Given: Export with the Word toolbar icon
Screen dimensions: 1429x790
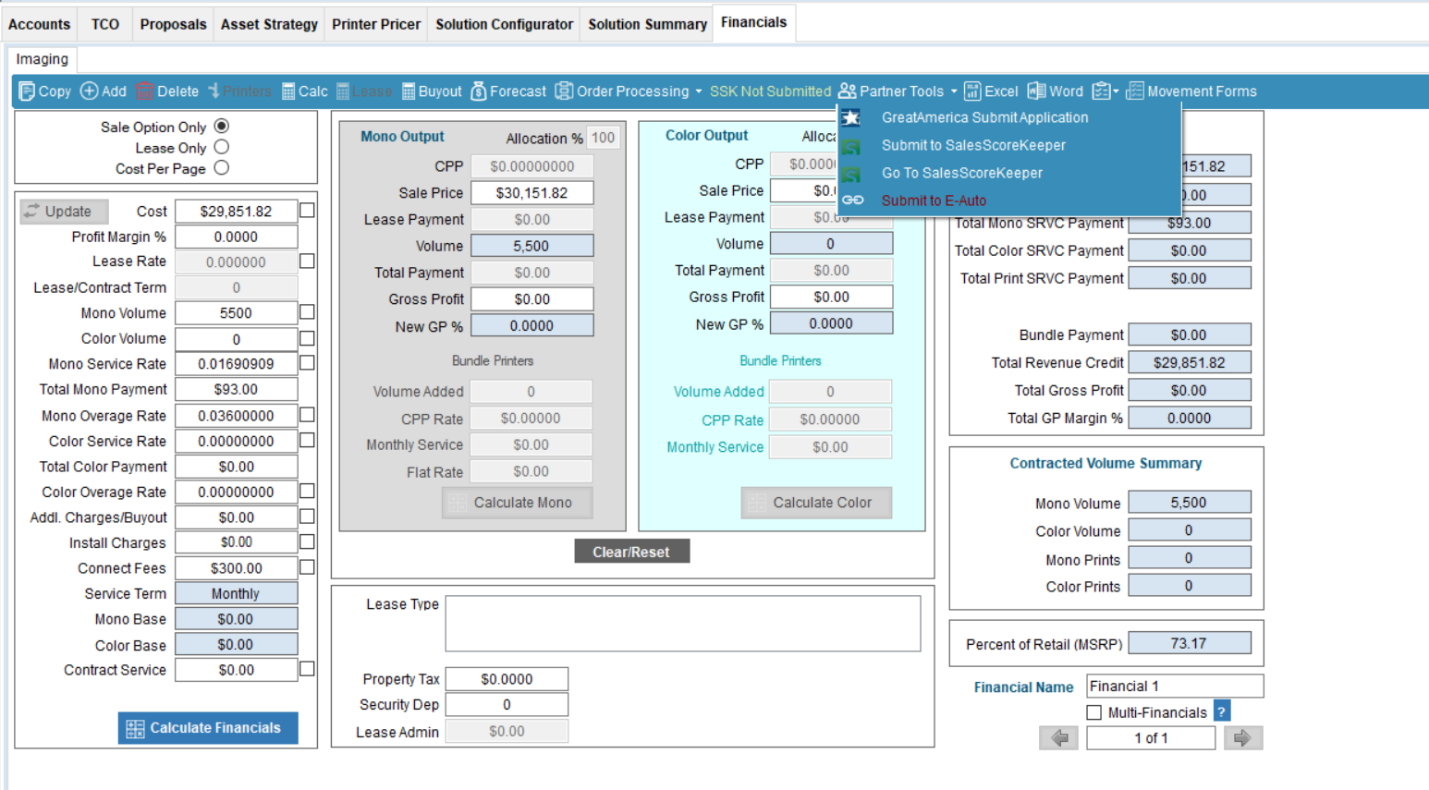Looking at the screenshot, I should coord(1037,91).
